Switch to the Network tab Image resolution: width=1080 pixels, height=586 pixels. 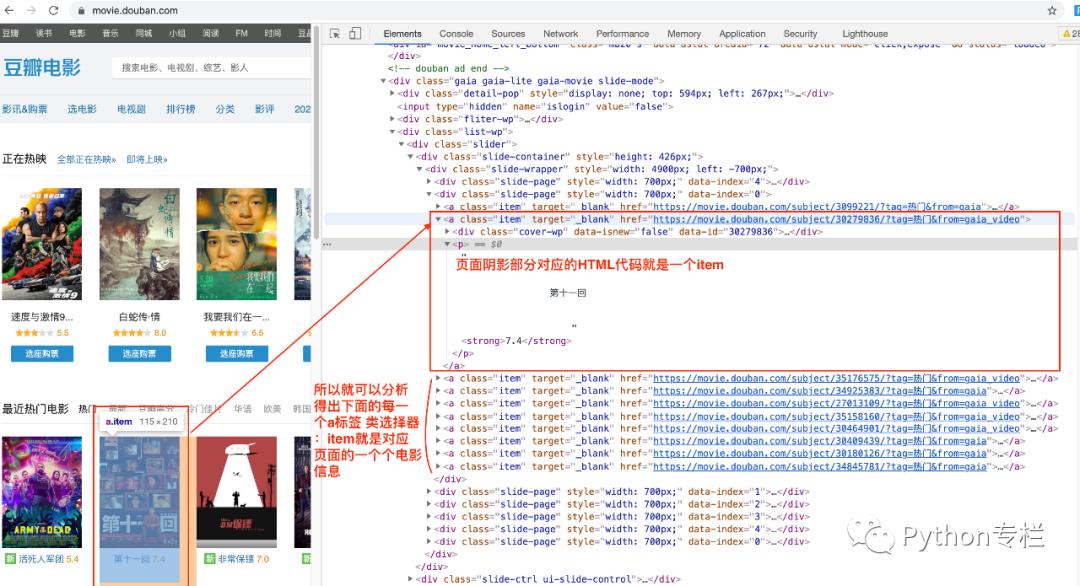(x=561, y=33)
